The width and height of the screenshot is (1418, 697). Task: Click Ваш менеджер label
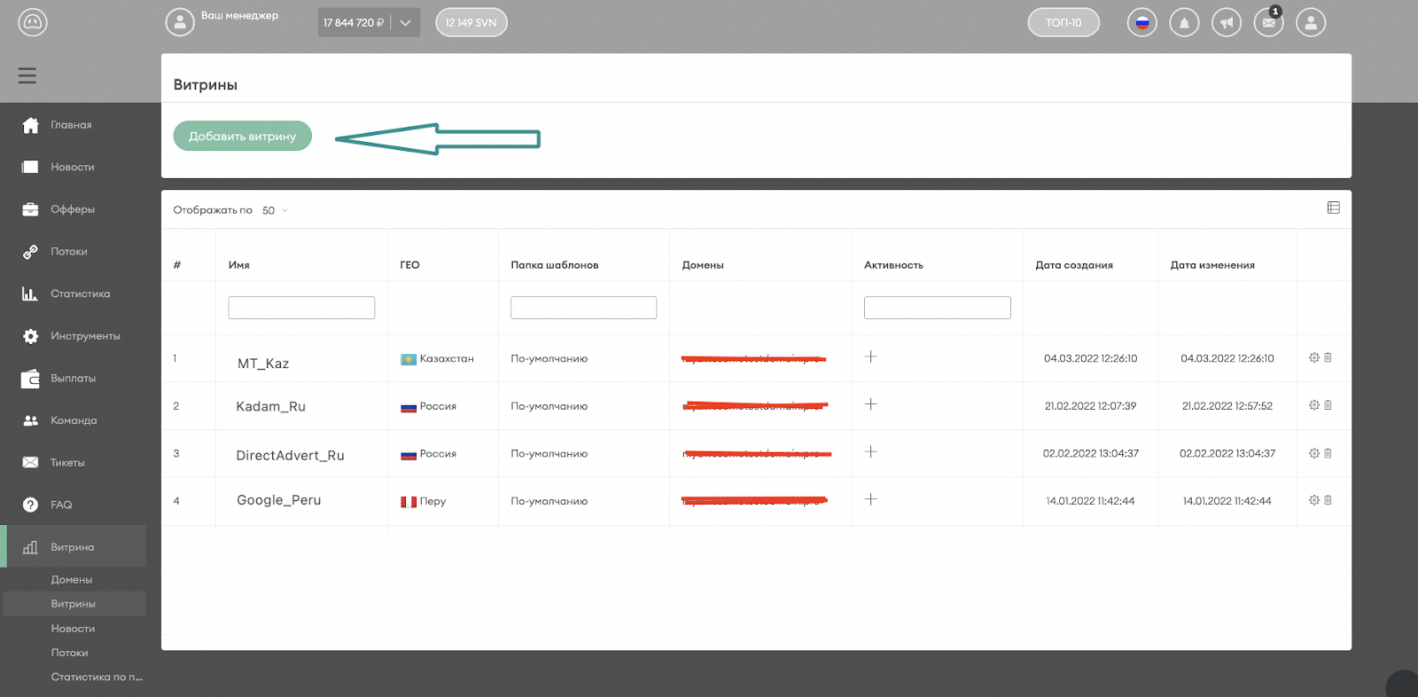click(240, 16)
